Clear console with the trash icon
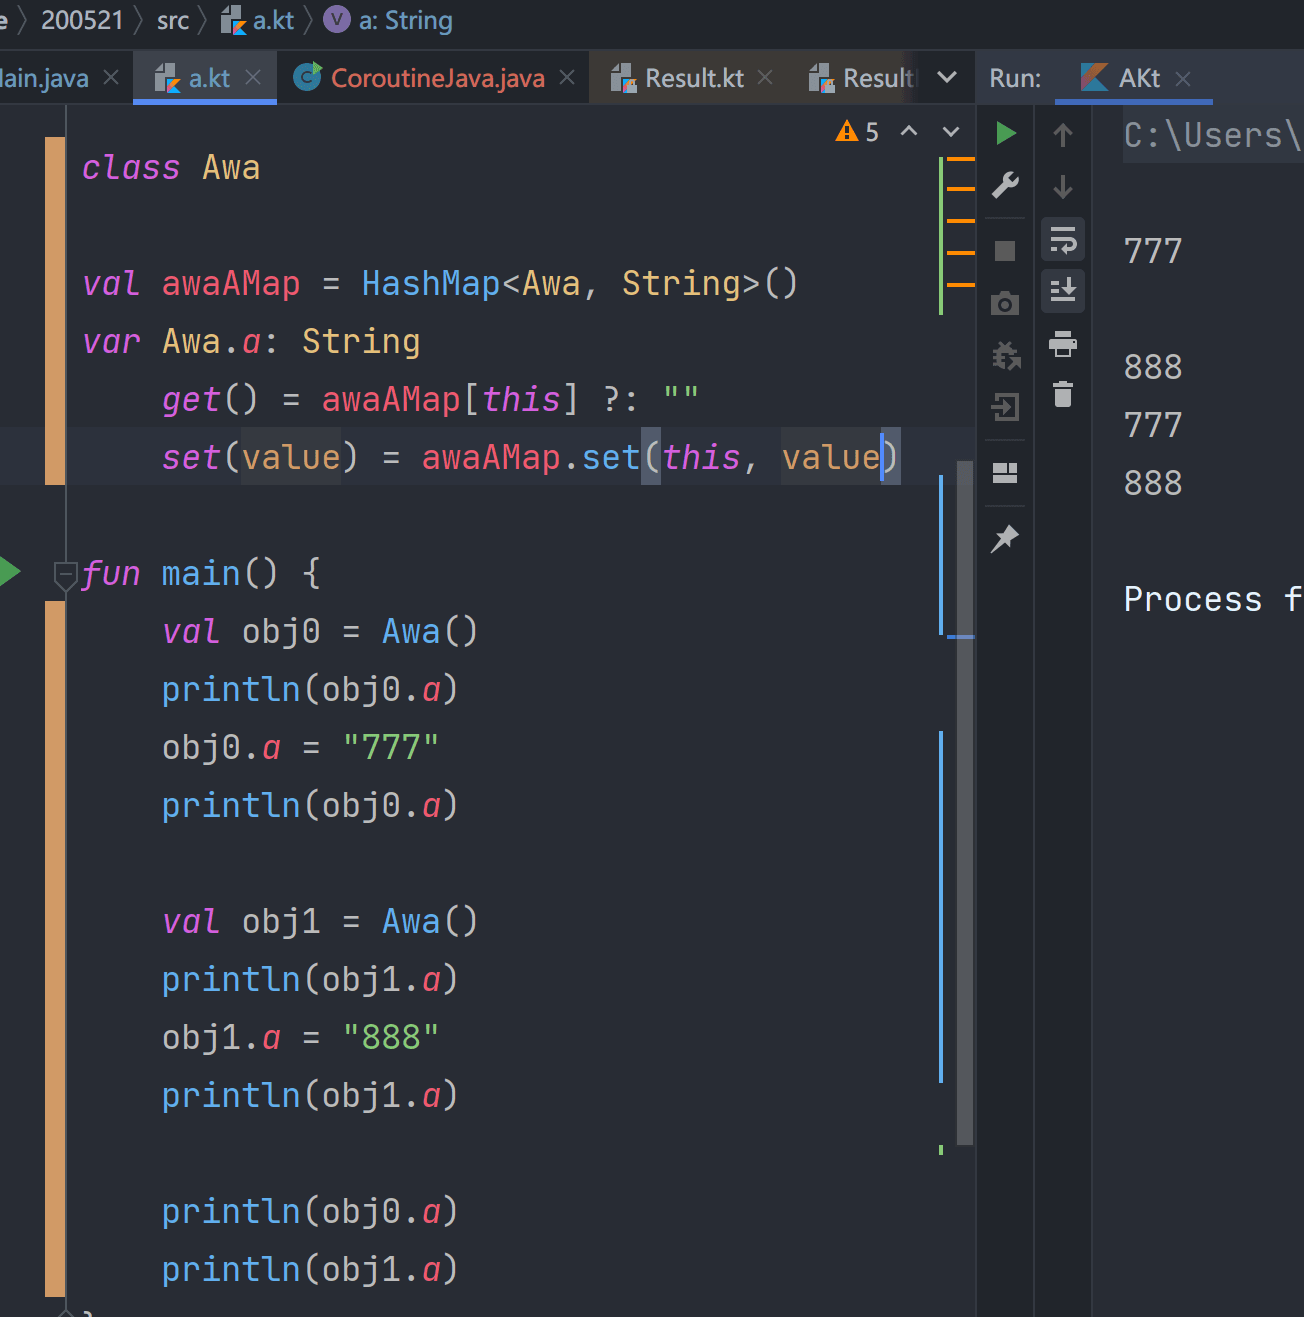 click(1063, 395)
